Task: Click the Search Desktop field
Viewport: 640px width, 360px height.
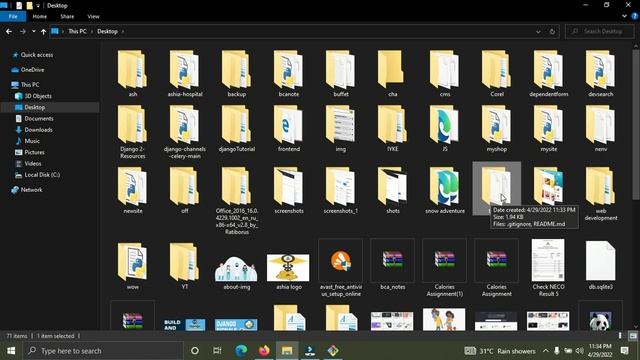Action: point(599,31)
